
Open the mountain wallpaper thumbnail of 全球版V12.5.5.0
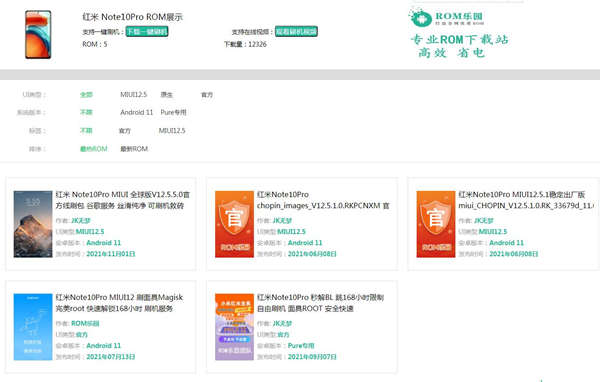[x=33, y=224]
